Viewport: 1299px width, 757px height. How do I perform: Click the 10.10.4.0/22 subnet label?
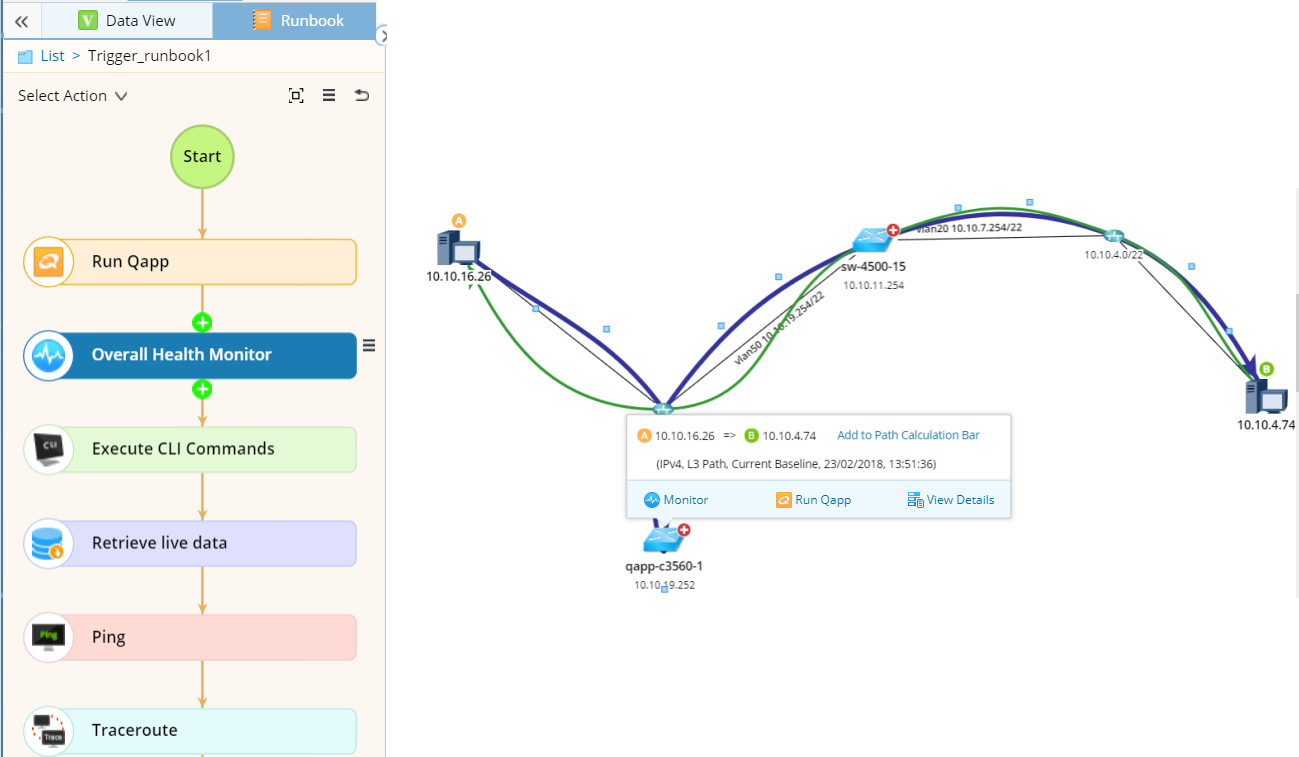click(1113, 255)
